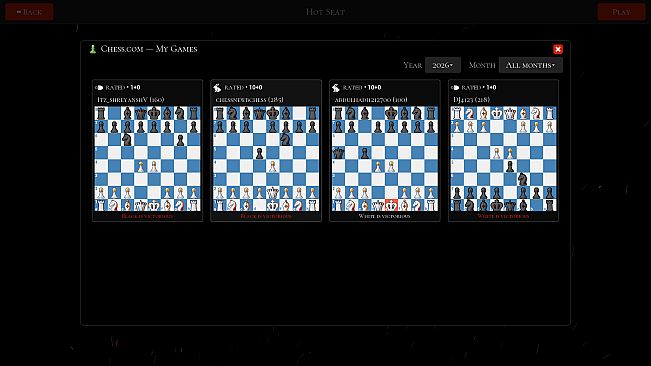
Task: Open the Year dropdown showing 2026
Action: point(443,65)
